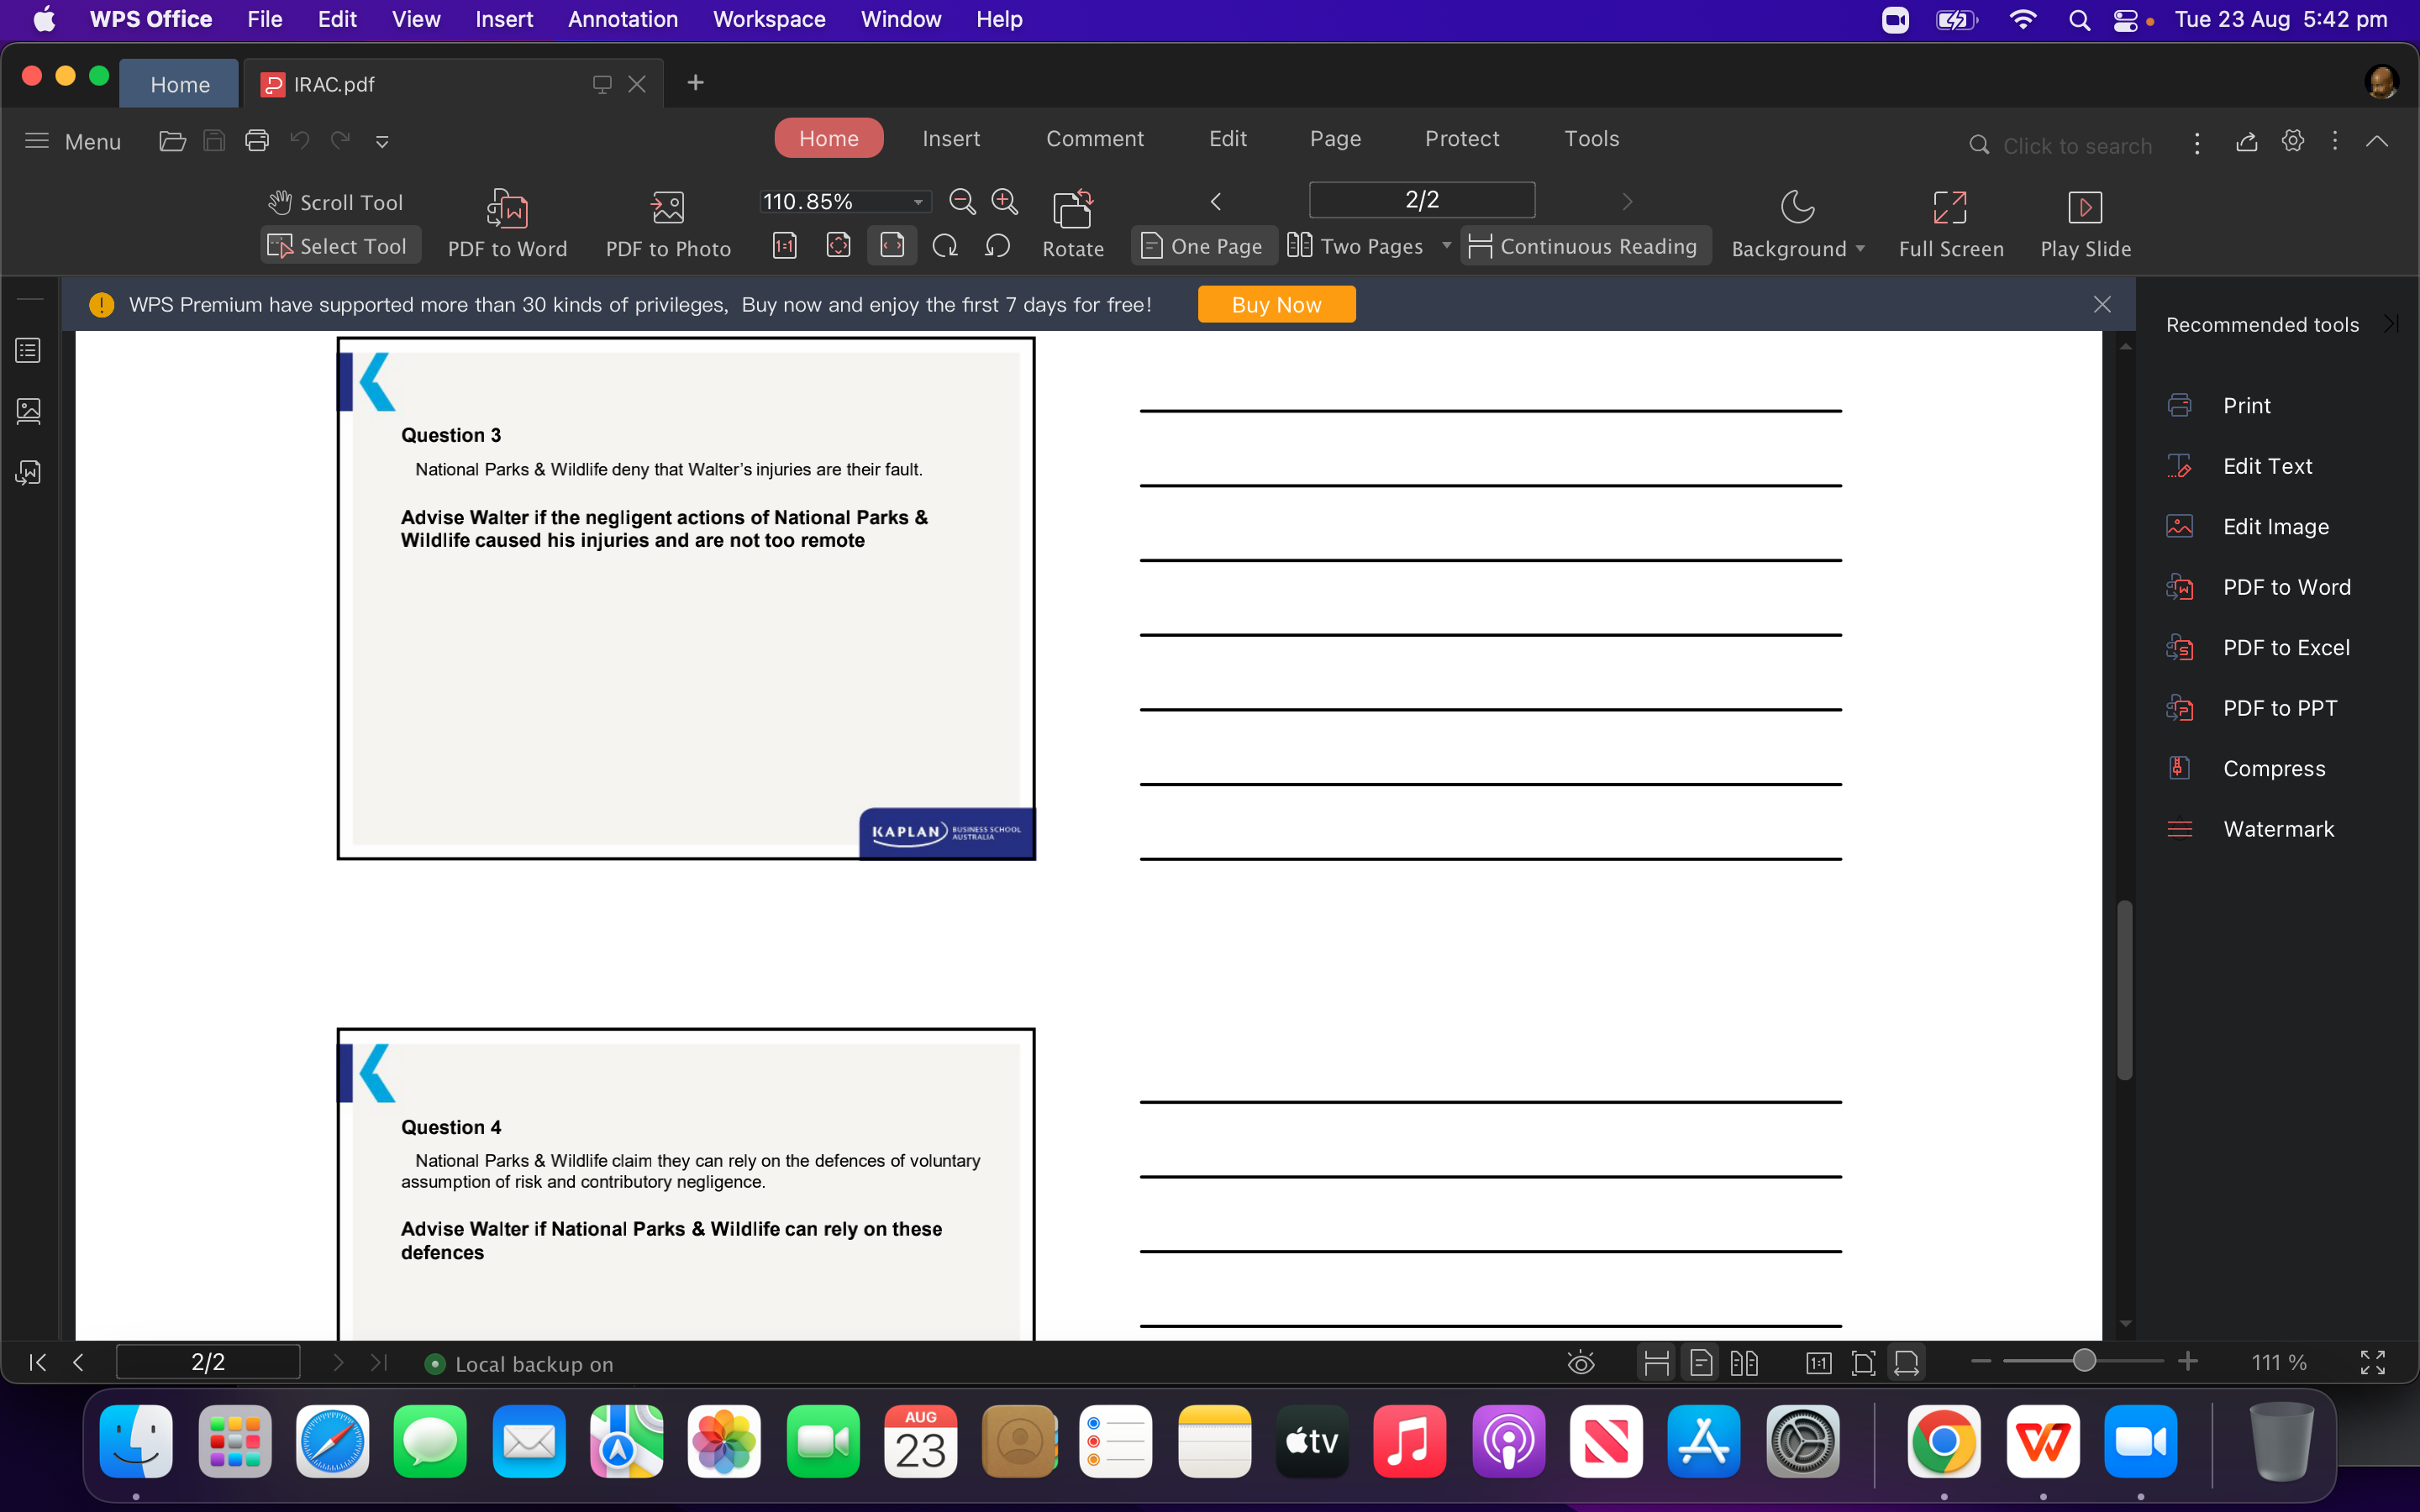Image resolution: width=2420 pixels, height=1512 pixels.
Task: Switch to Two Pages view in status bar
Action: [x=1745, y=1362]
